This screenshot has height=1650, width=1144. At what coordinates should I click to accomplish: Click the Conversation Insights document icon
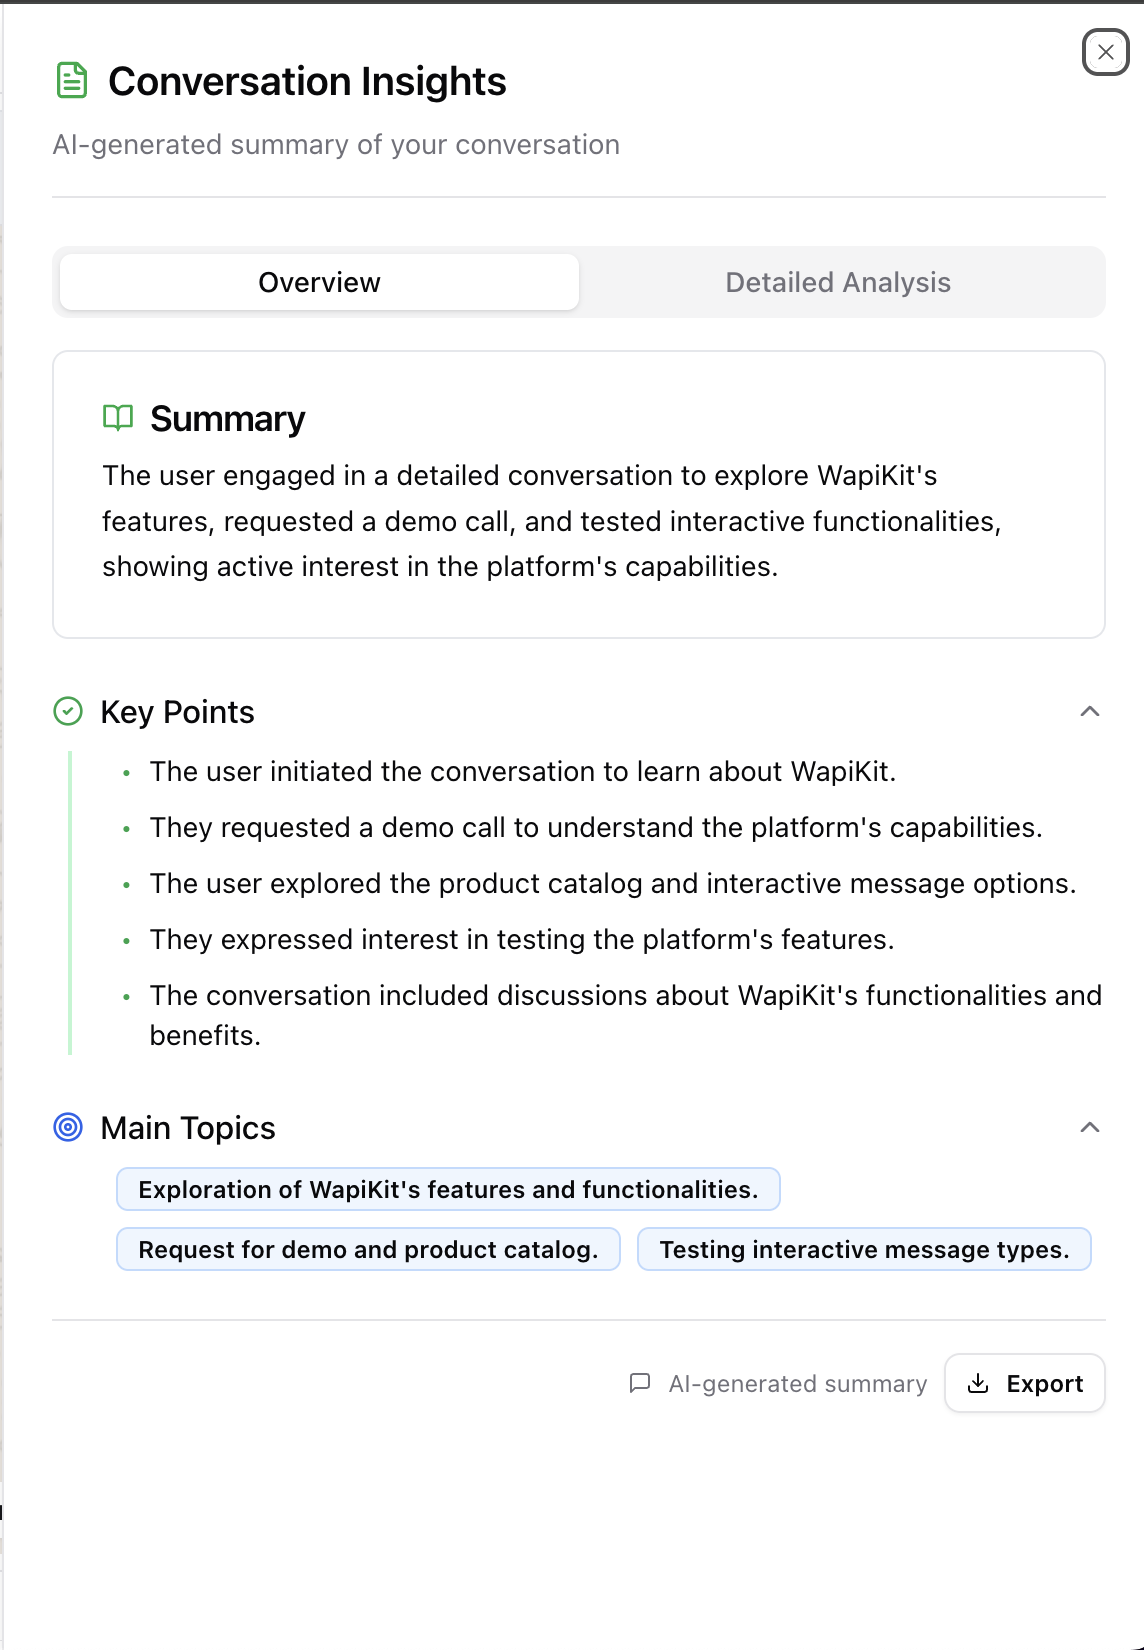pyautogui.click(x=72, y=81)
